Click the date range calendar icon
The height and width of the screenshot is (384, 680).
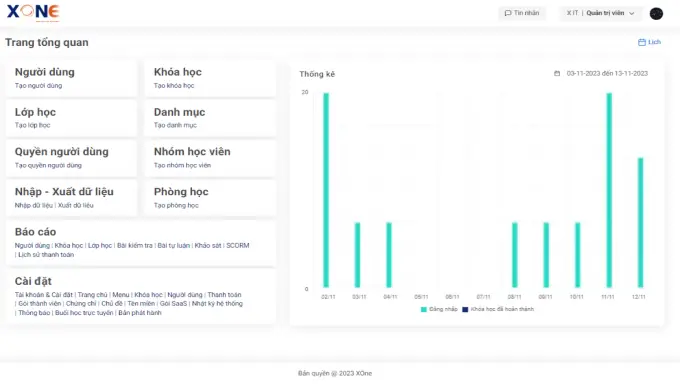coord(557,73)
